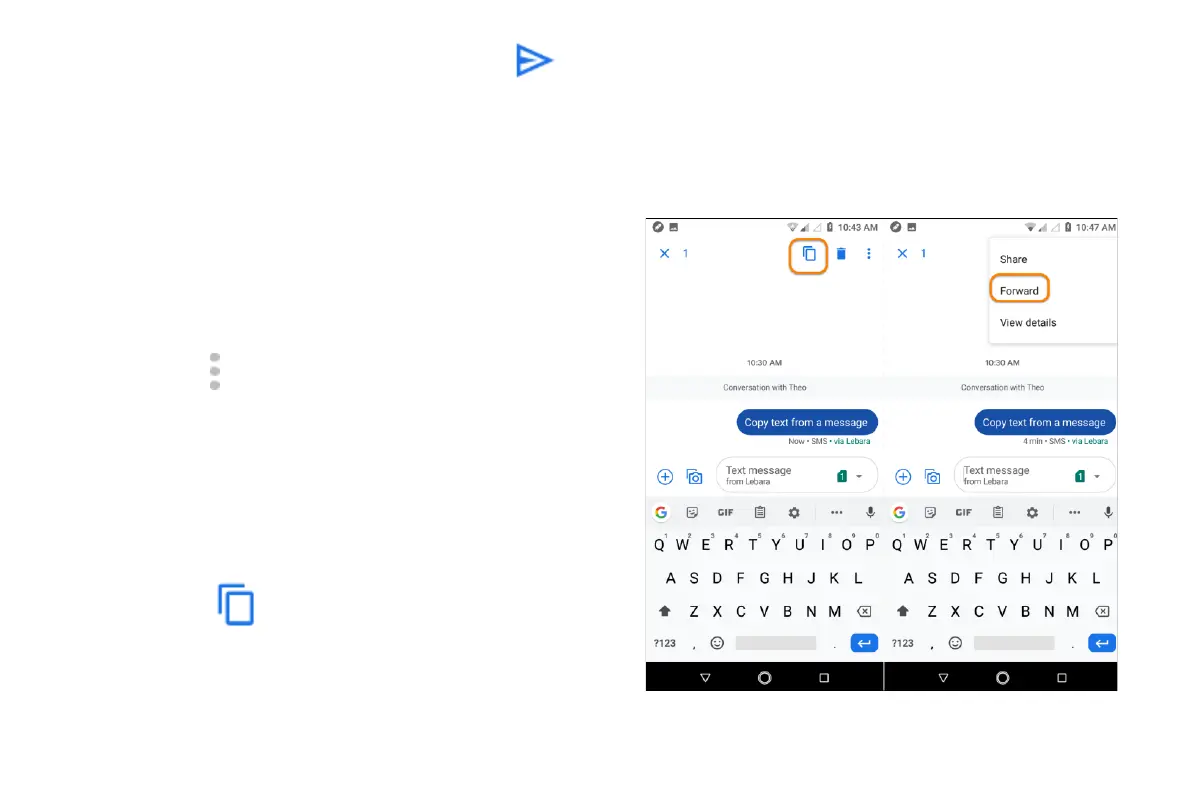This screenshot has width=1191, height=794.
Task: Click the large gray three-dot menu icon
Action: [x=215, y=372]
